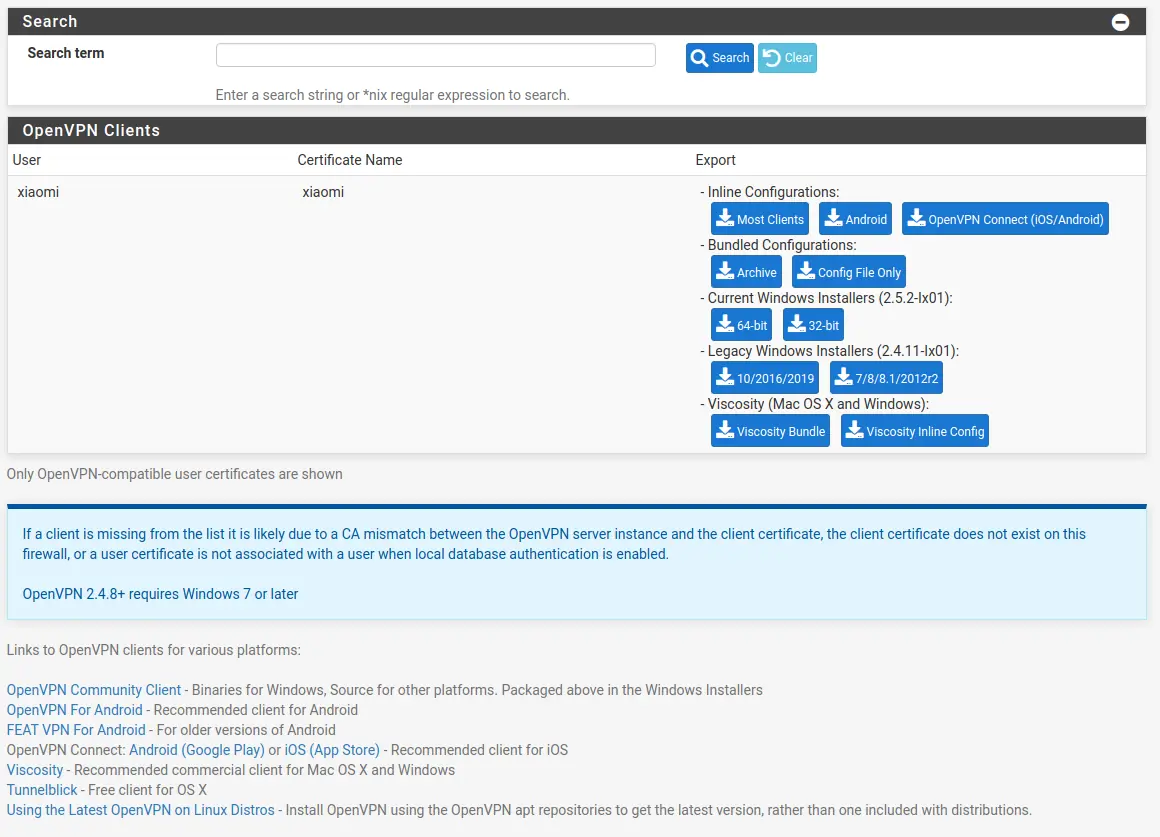Select xiaomi in the Certificate Name column

tap(323, 192)
